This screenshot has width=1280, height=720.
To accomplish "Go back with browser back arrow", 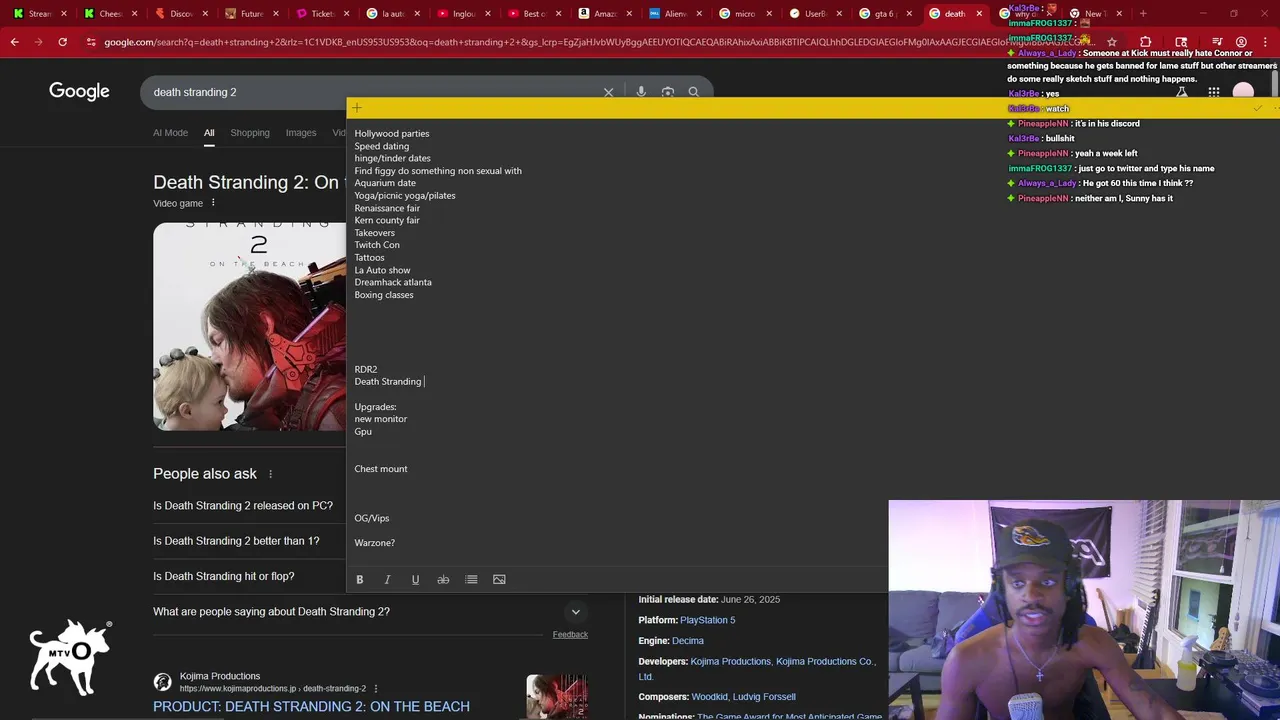I will [x=15, y=42].
